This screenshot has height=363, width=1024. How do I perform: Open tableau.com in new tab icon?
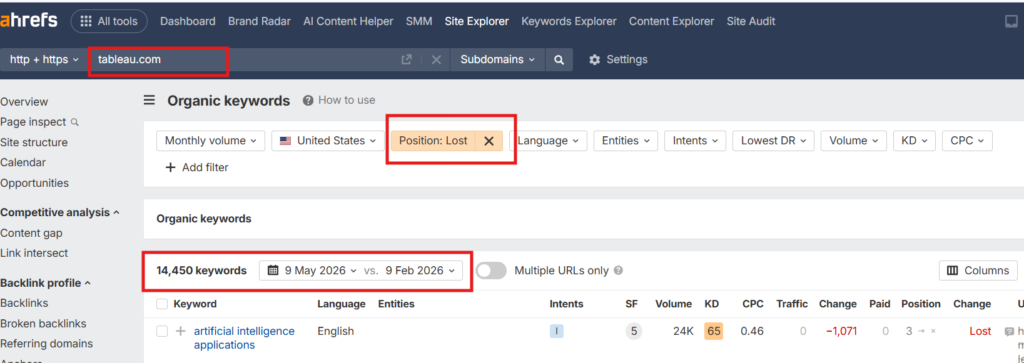406,59
